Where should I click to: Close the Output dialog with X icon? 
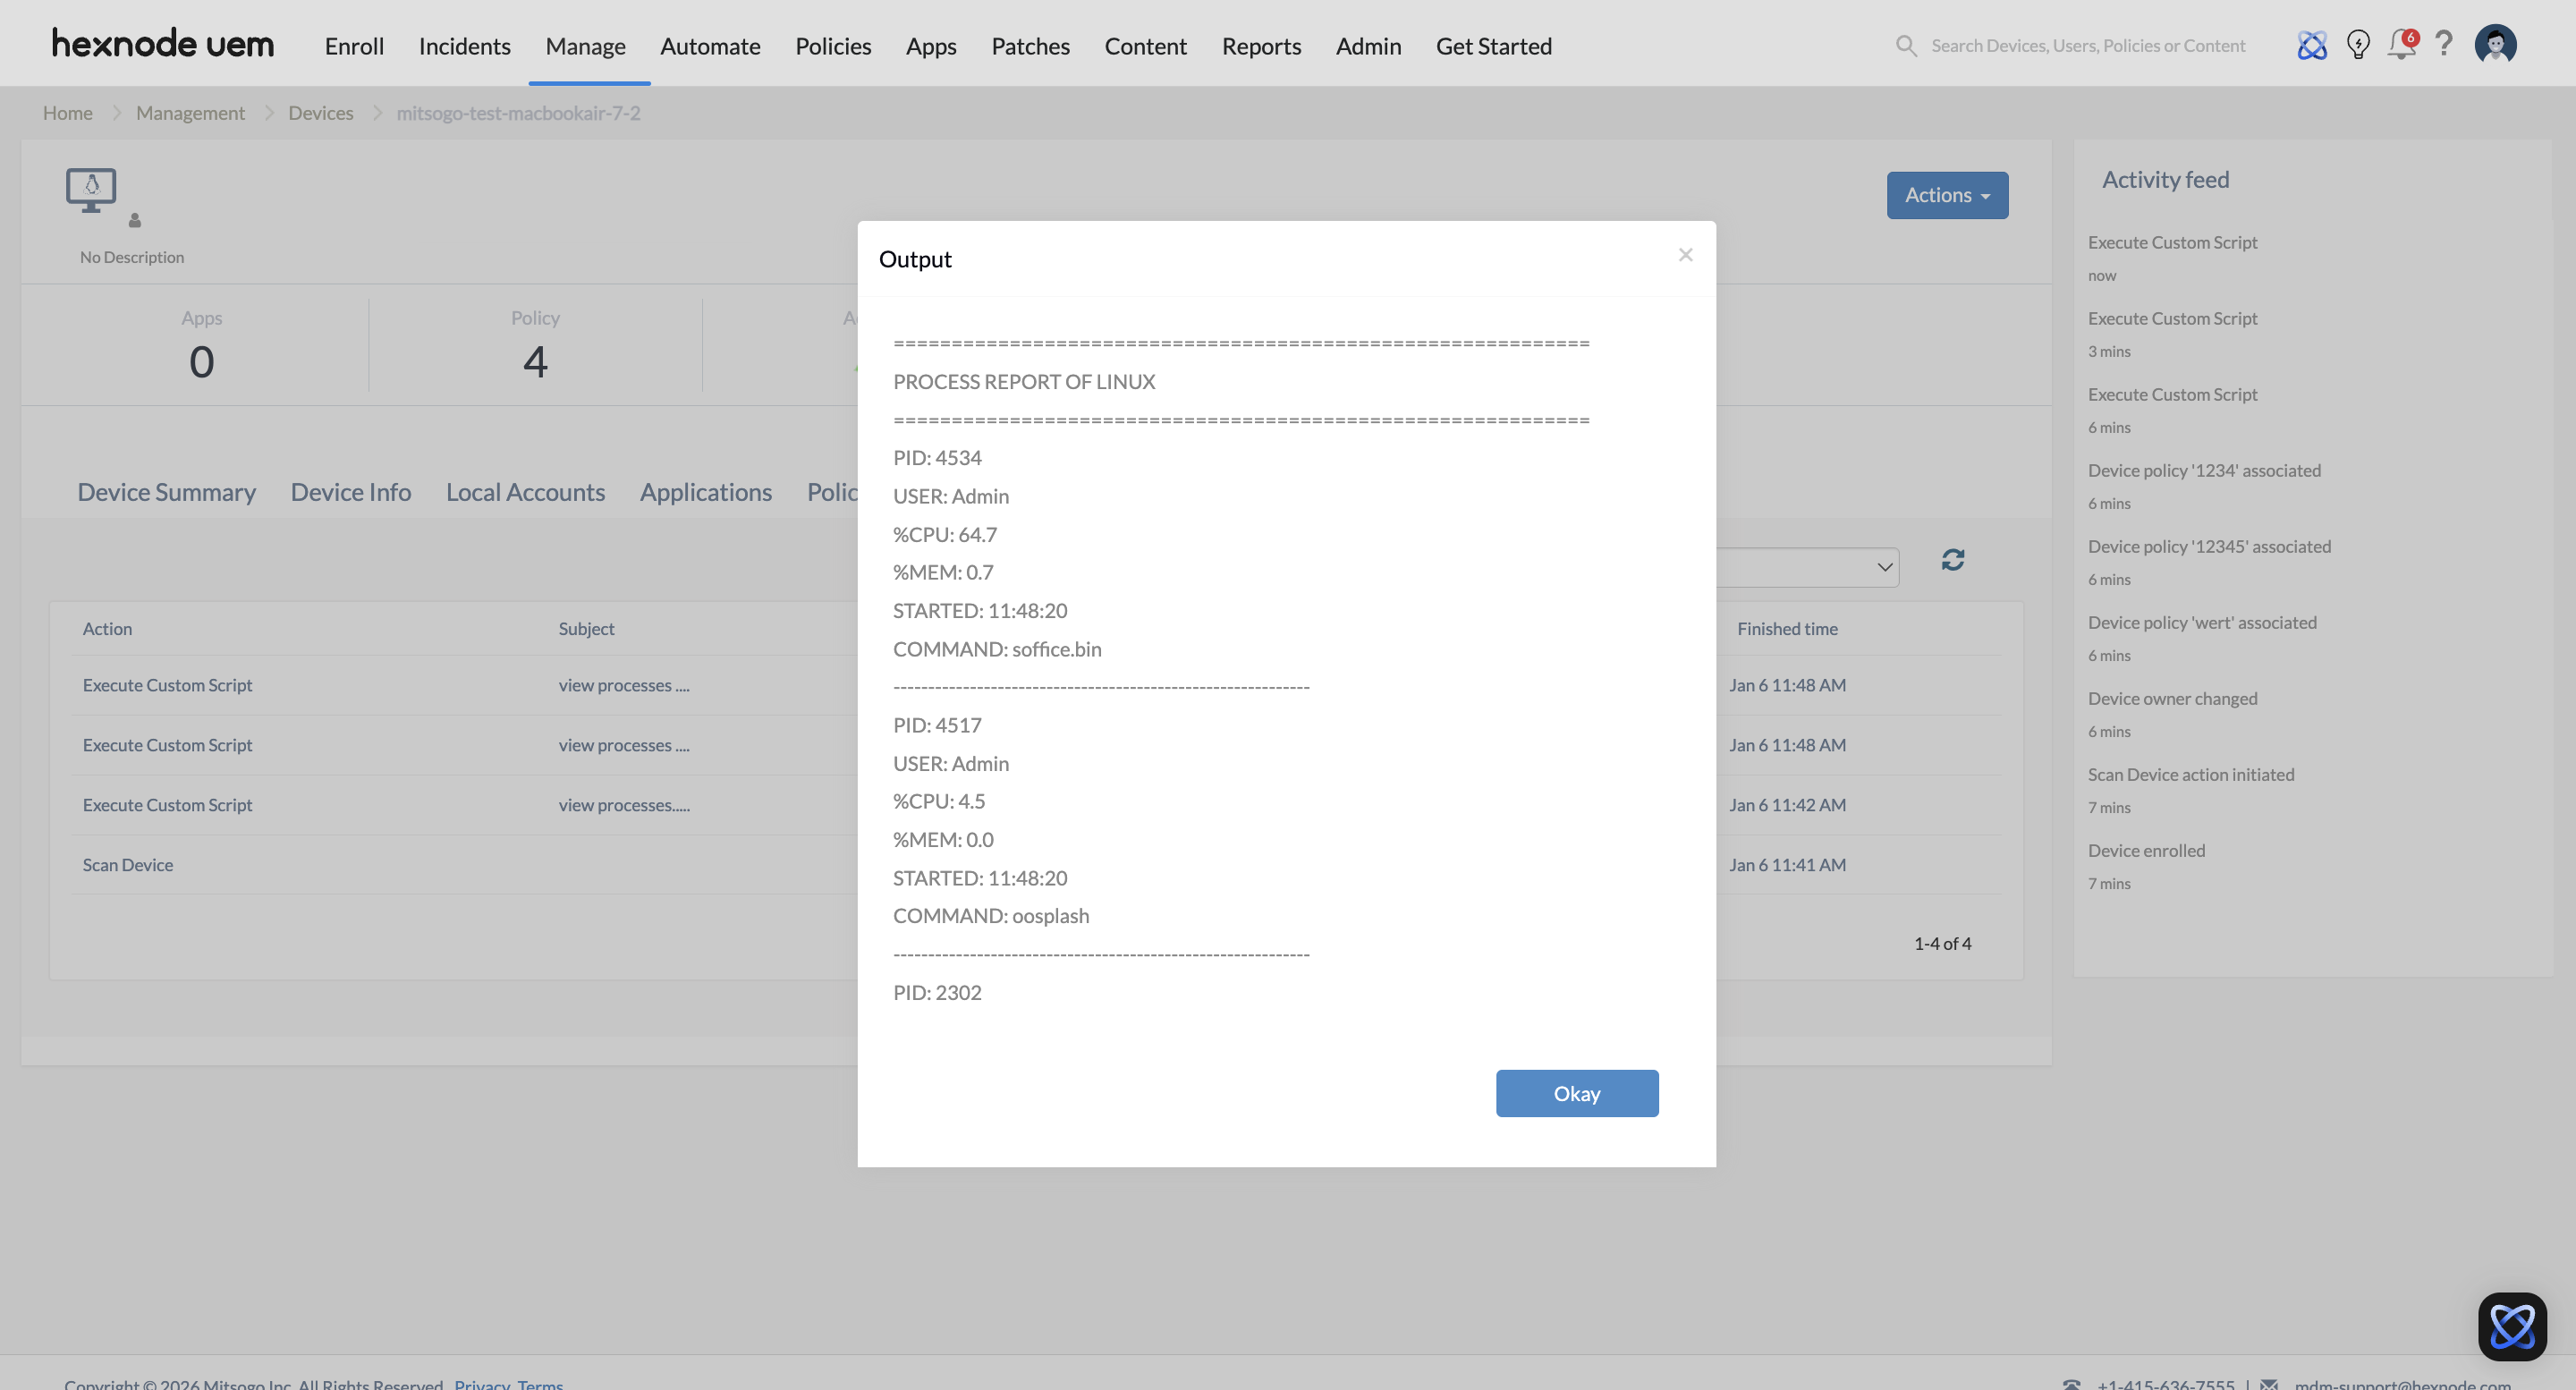[x=1685, y=255]
